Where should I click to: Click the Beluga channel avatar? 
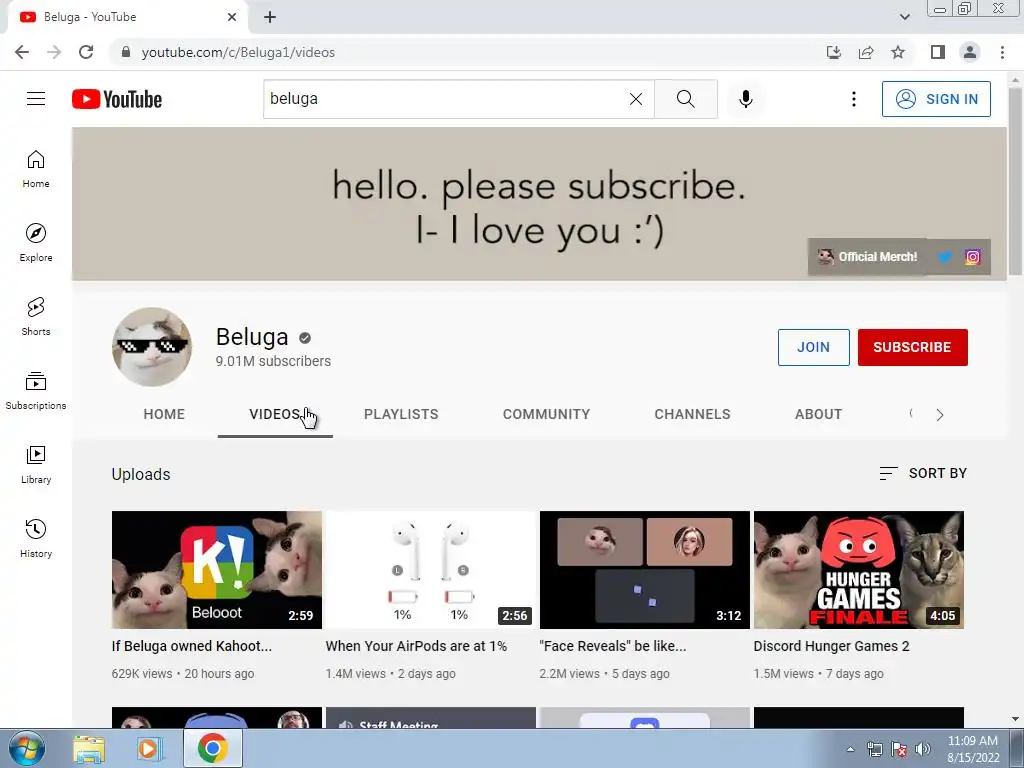tap(152, 347)
